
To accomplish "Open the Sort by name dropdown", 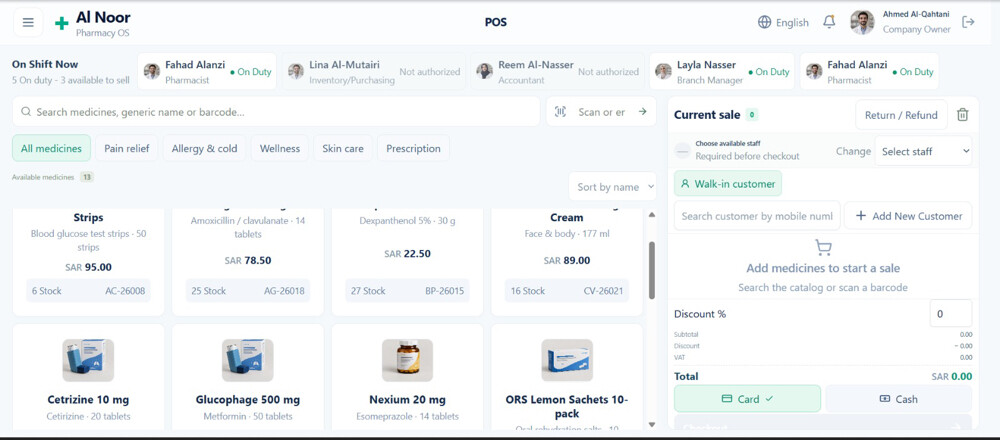I will (x=612, y=187).
